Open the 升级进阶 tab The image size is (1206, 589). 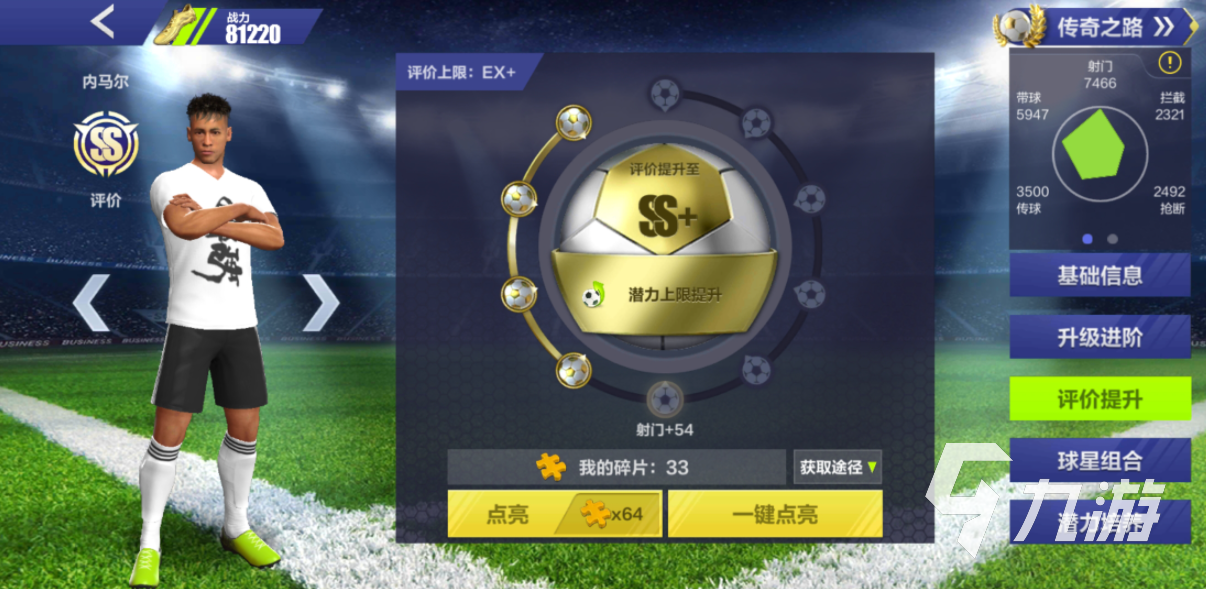(x=1100, y=337)
